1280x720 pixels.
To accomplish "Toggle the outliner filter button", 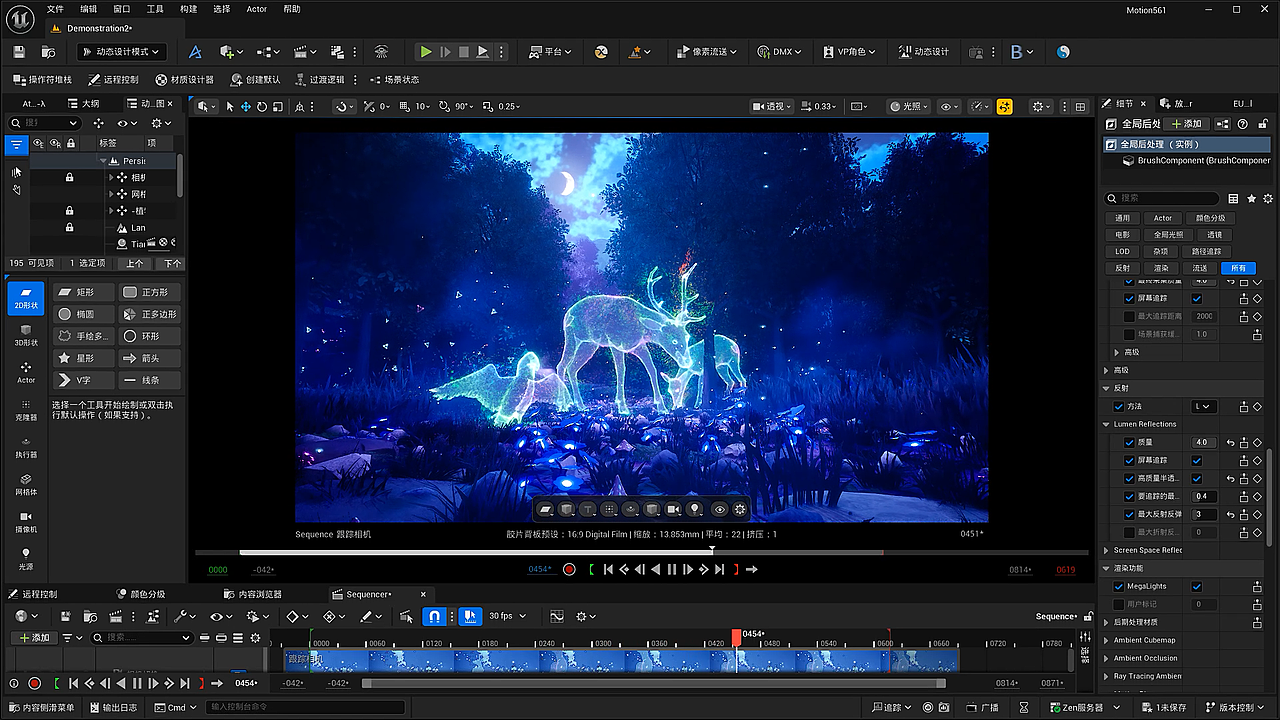I will [x=16, y=144].
